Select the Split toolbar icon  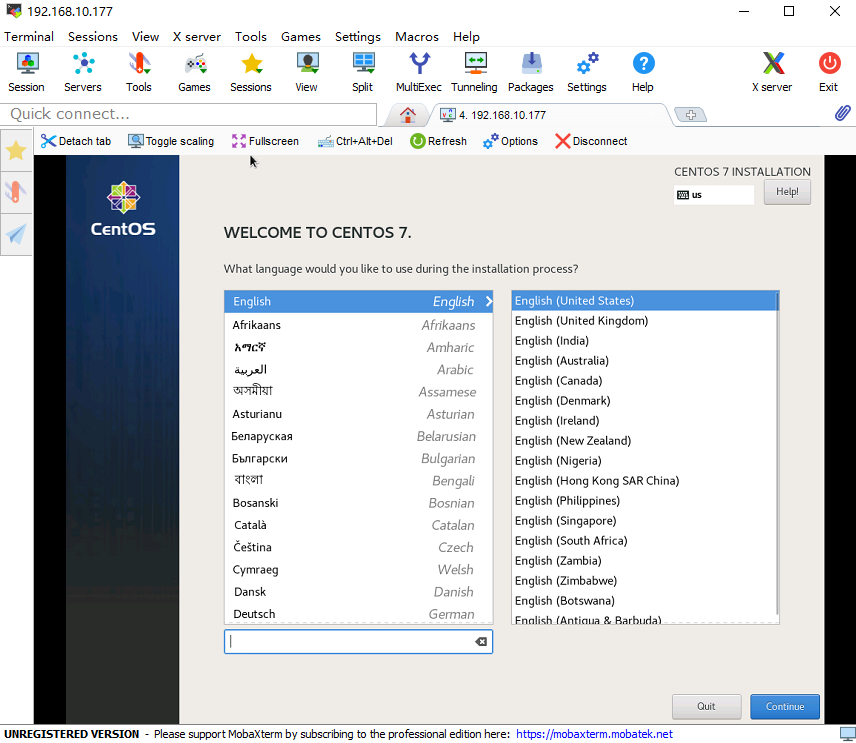click(362, 72)
